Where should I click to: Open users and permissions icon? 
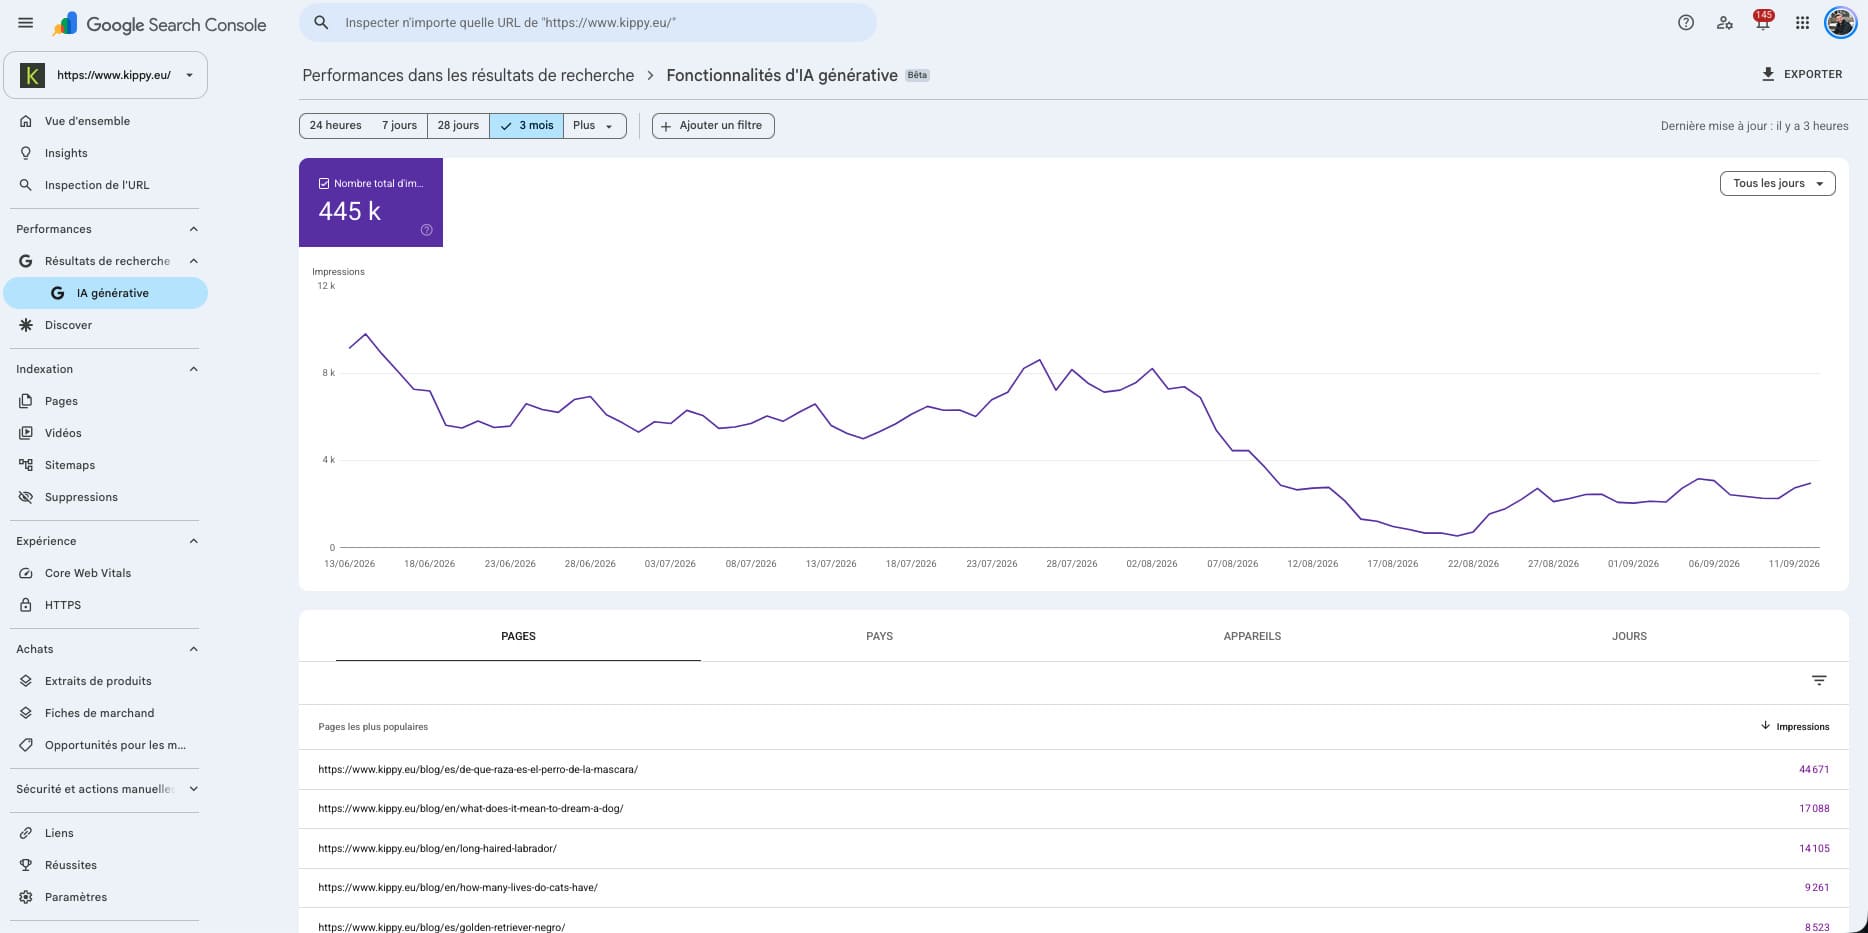tap(1725, 23)
